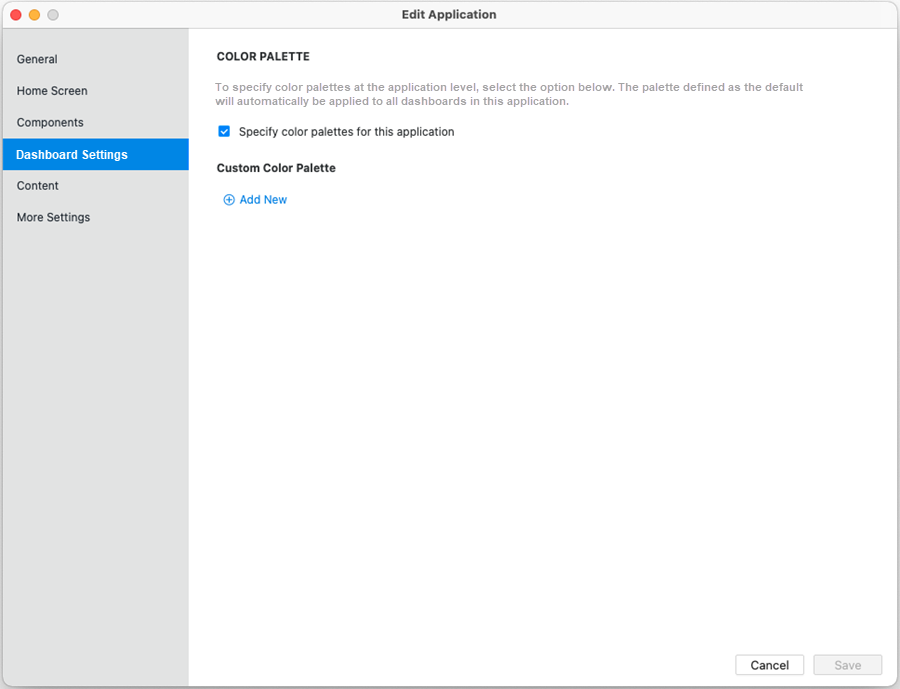Viewport: 900px width, 689px height.
Task: Click the 'Specify color palettes for this application' label
Action: pos(346,132)
